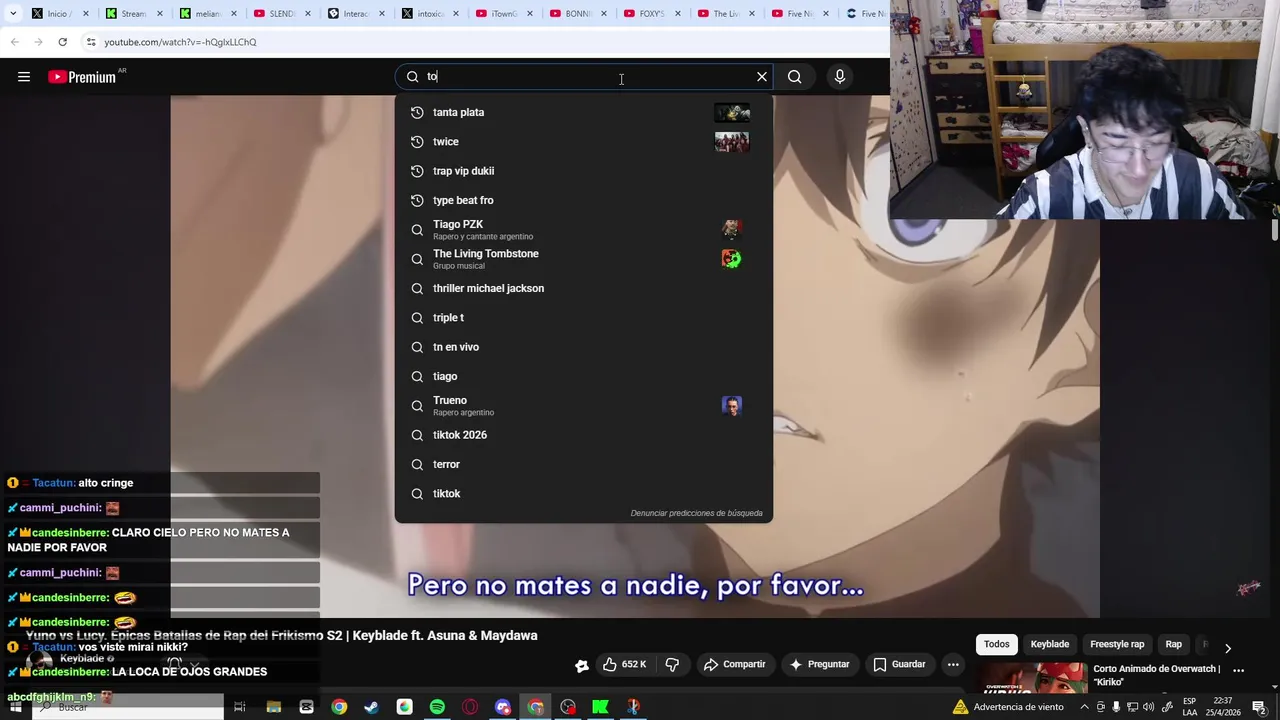Switch to the 'Inicio' X tab
Screen dimensions: 1280x720
[x=60, y=14]
